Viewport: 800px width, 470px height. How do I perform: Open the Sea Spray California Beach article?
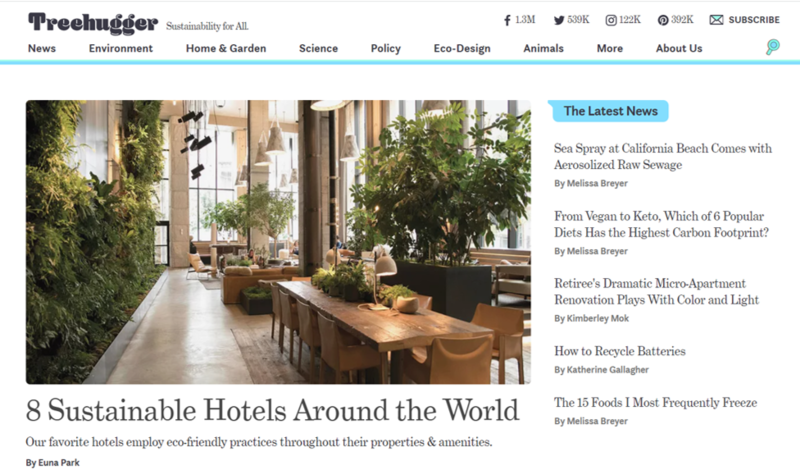[663, 156]
